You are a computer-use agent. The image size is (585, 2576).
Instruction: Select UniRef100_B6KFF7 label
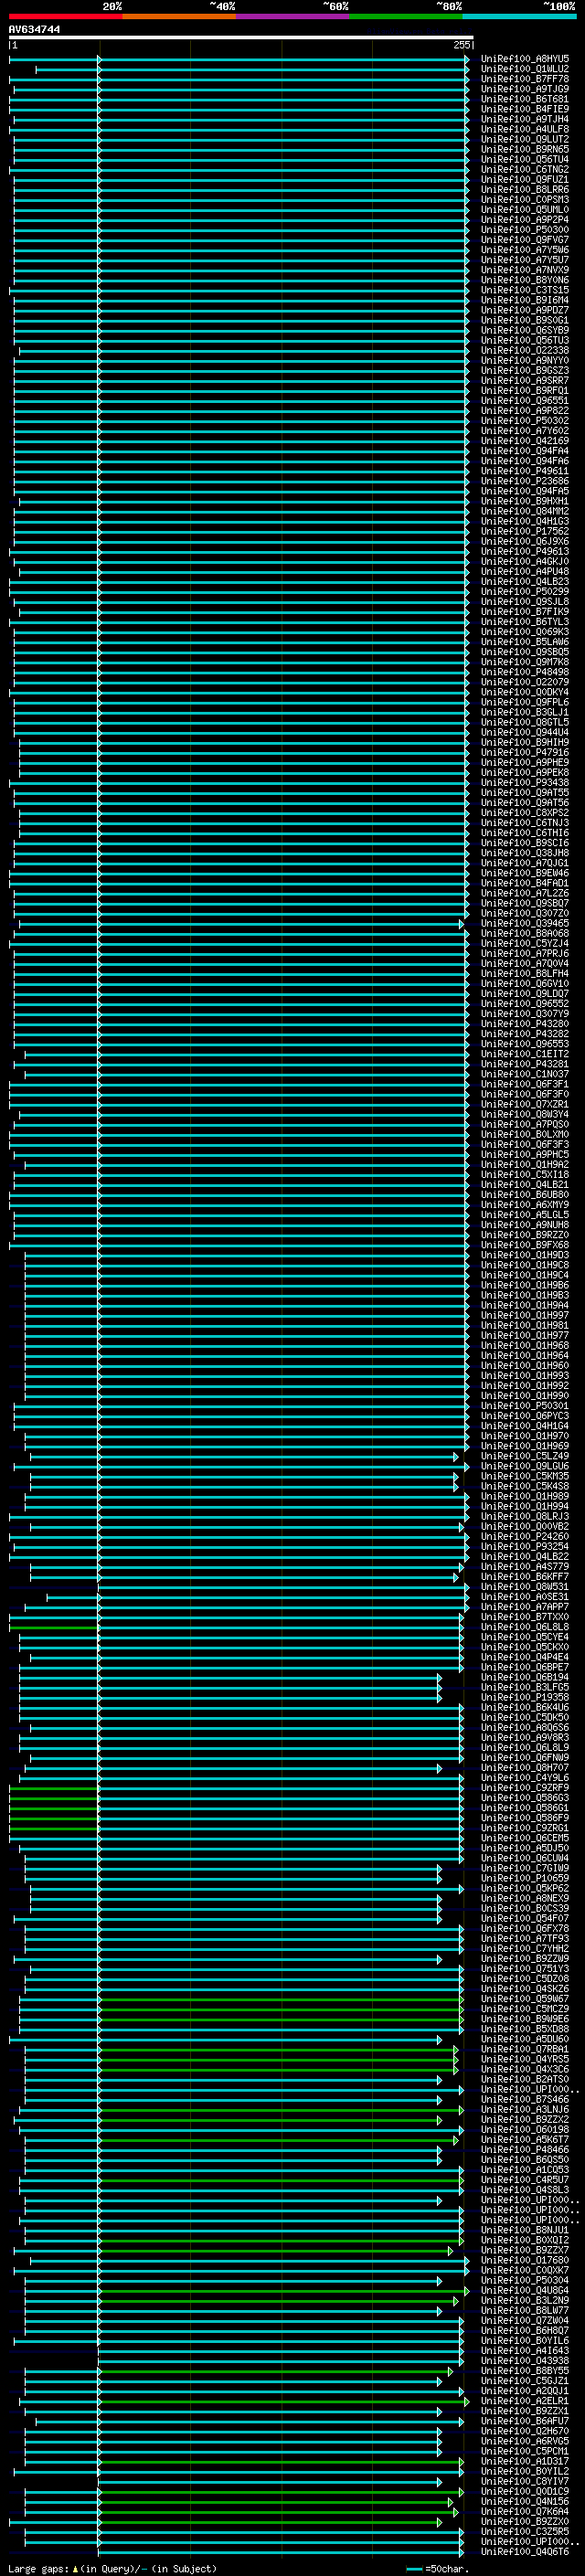click(525, 1577)
